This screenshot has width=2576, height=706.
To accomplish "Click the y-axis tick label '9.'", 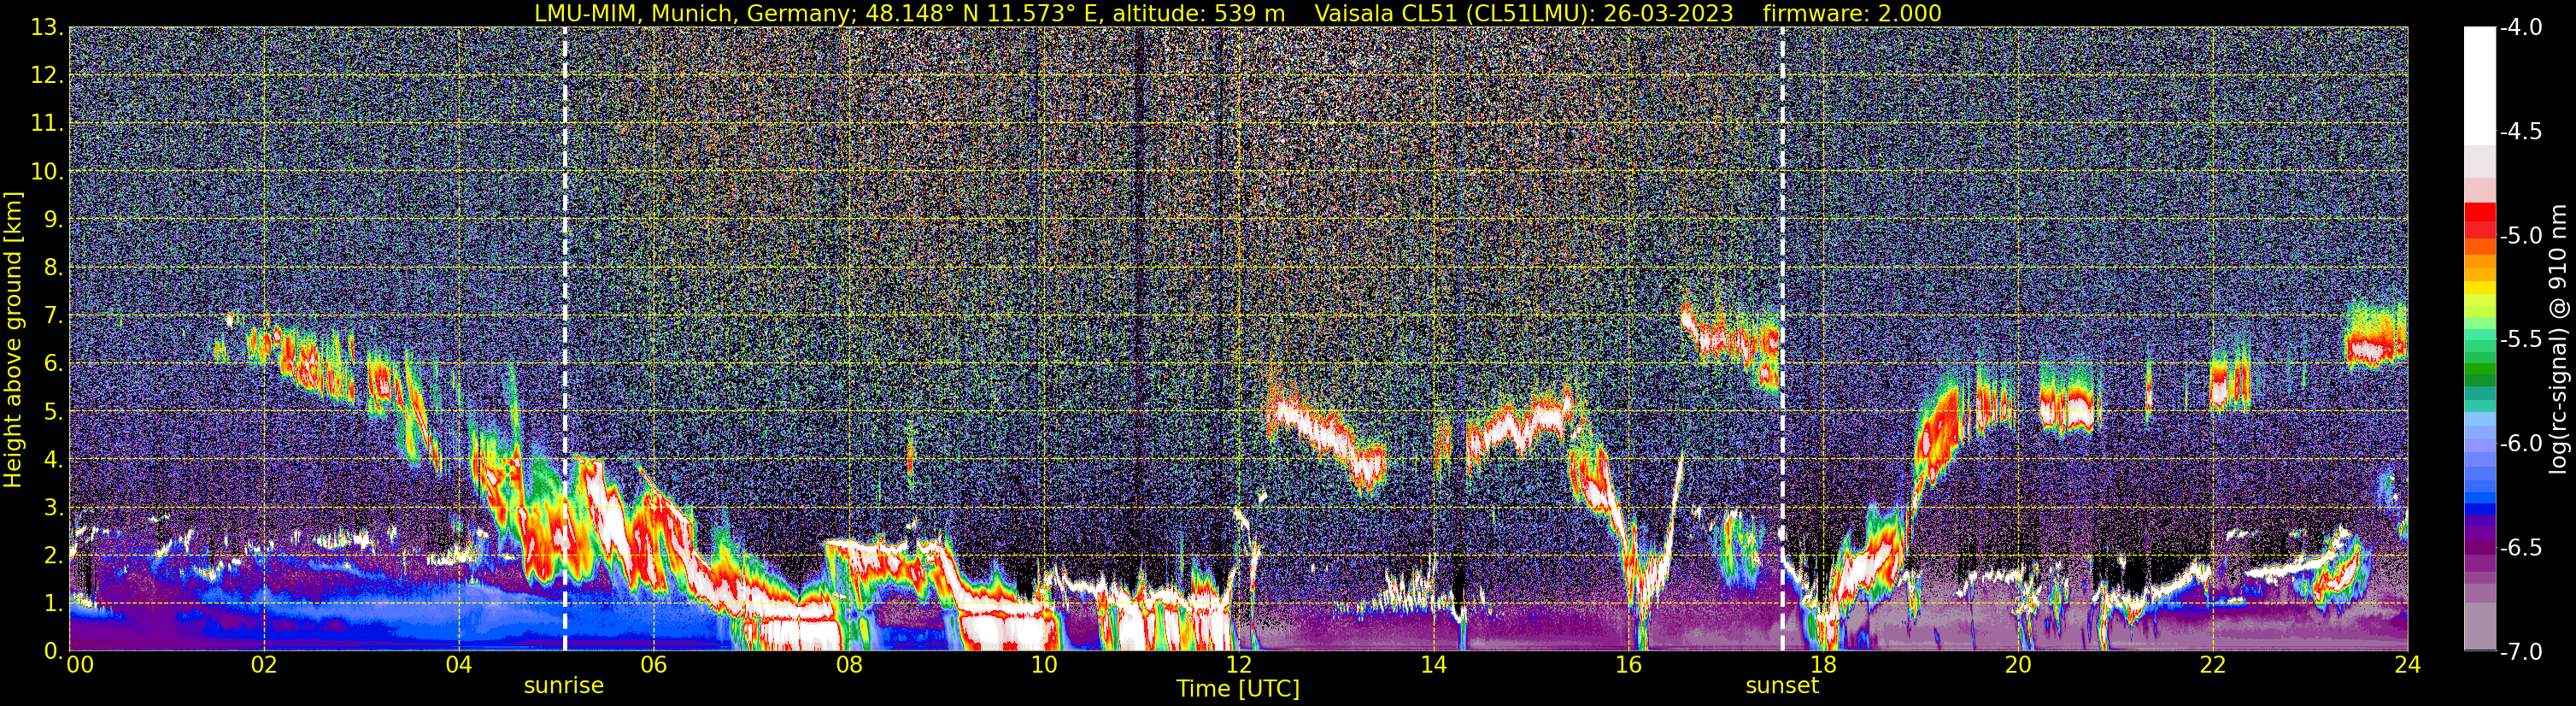I will click(x=54, y=220).
